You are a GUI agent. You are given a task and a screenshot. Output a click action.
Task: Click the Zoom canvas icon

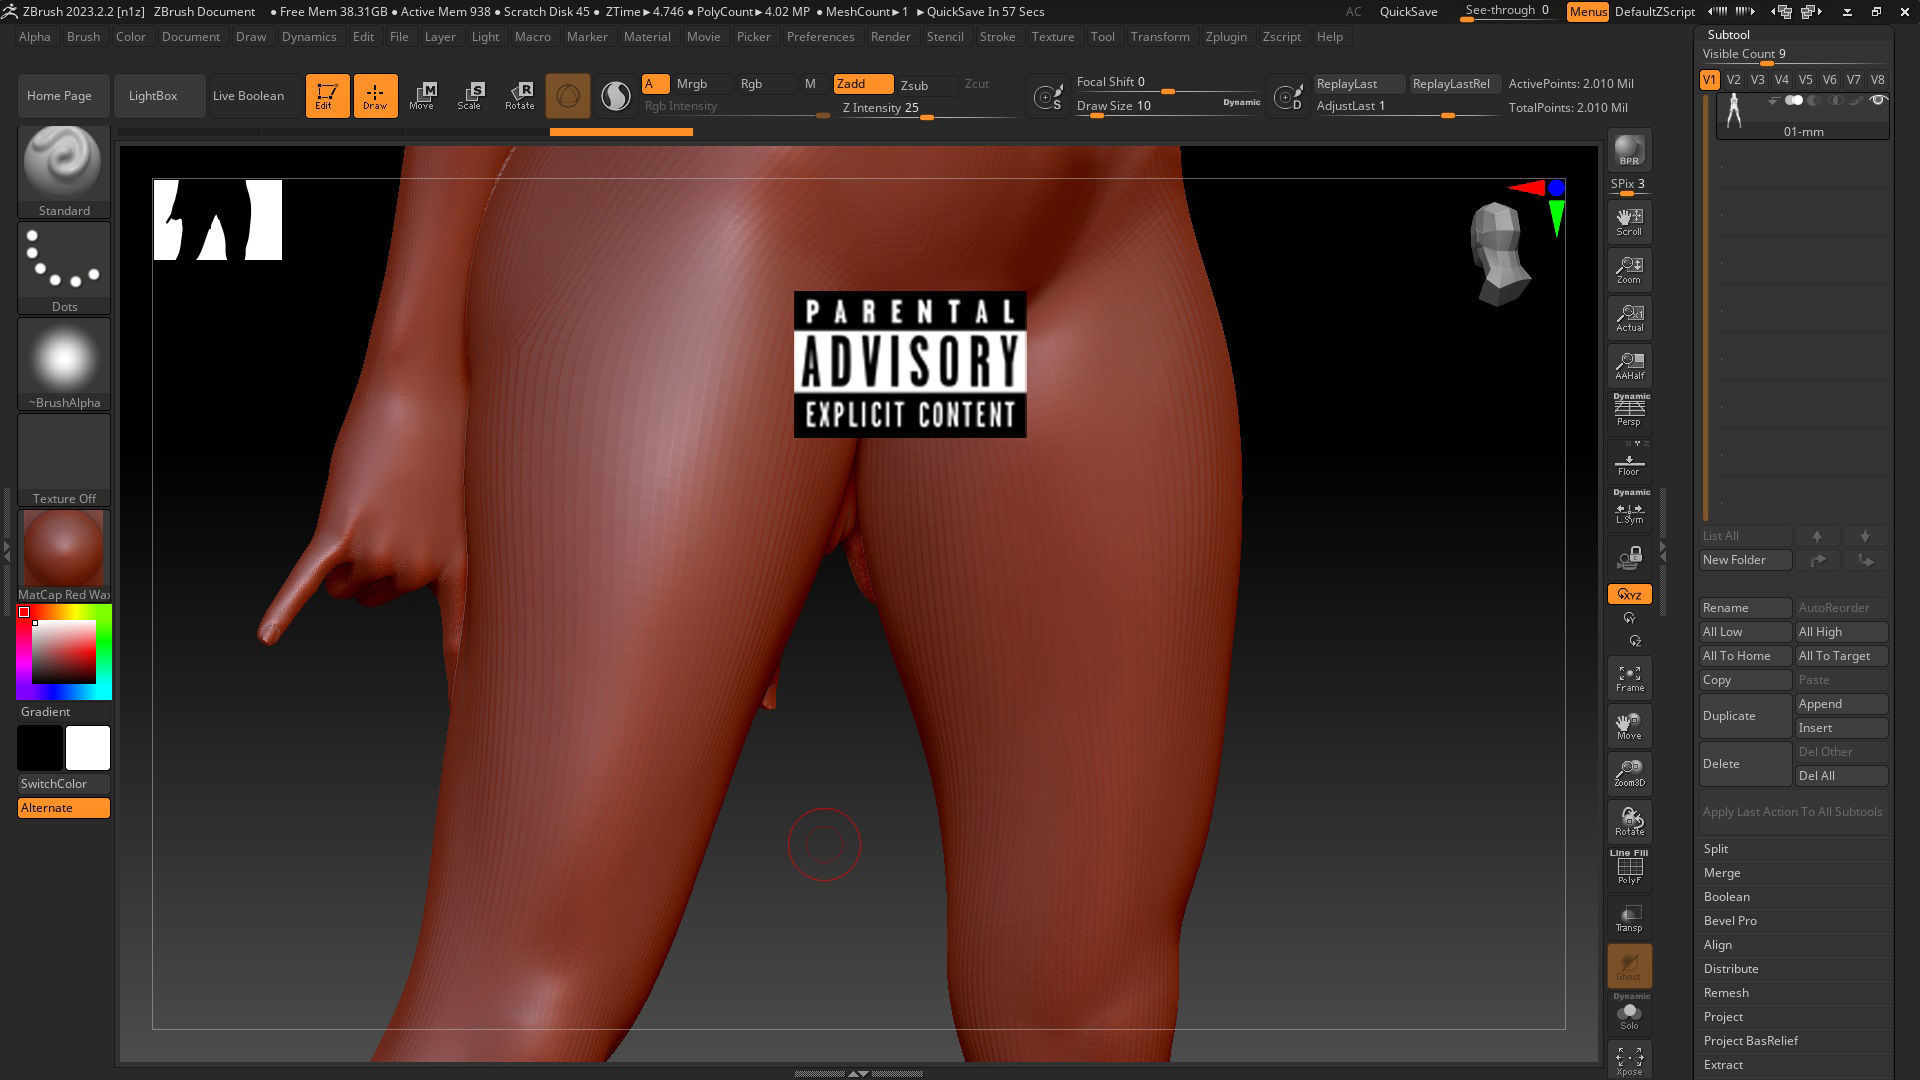1629,269
